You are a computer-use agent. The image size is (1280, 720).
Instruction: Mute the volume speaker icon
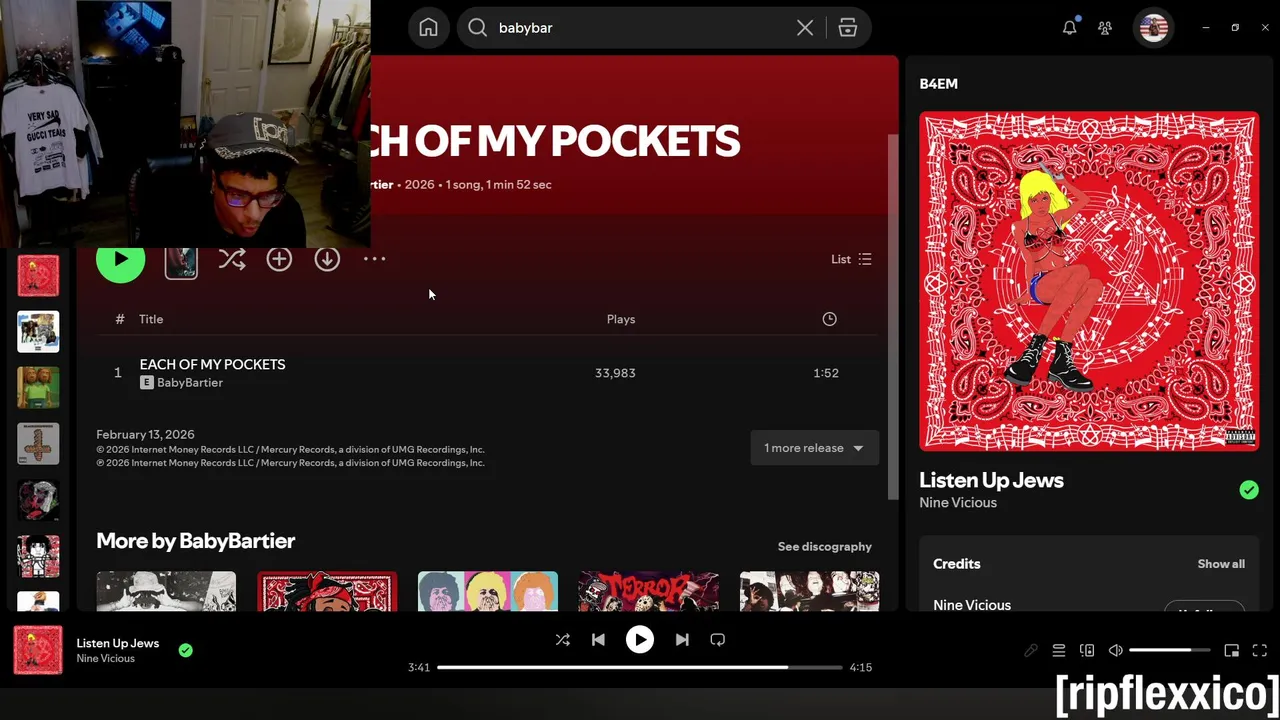click(1116, 650)
